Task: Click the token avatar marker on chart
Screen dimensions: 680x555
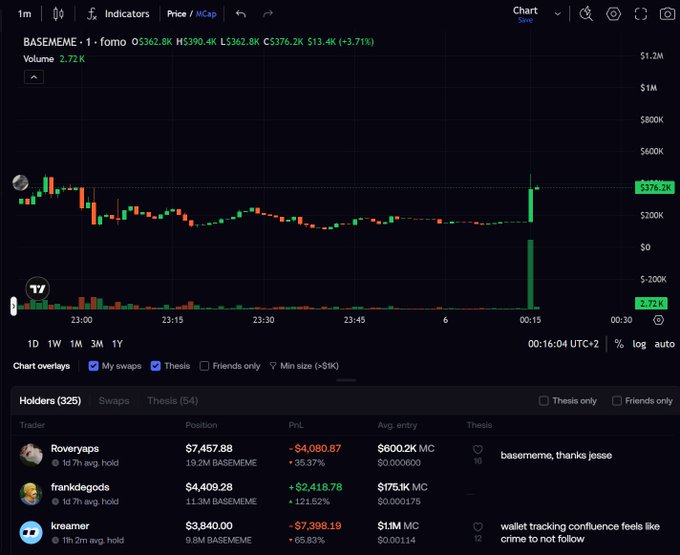Action: [20, 183]
